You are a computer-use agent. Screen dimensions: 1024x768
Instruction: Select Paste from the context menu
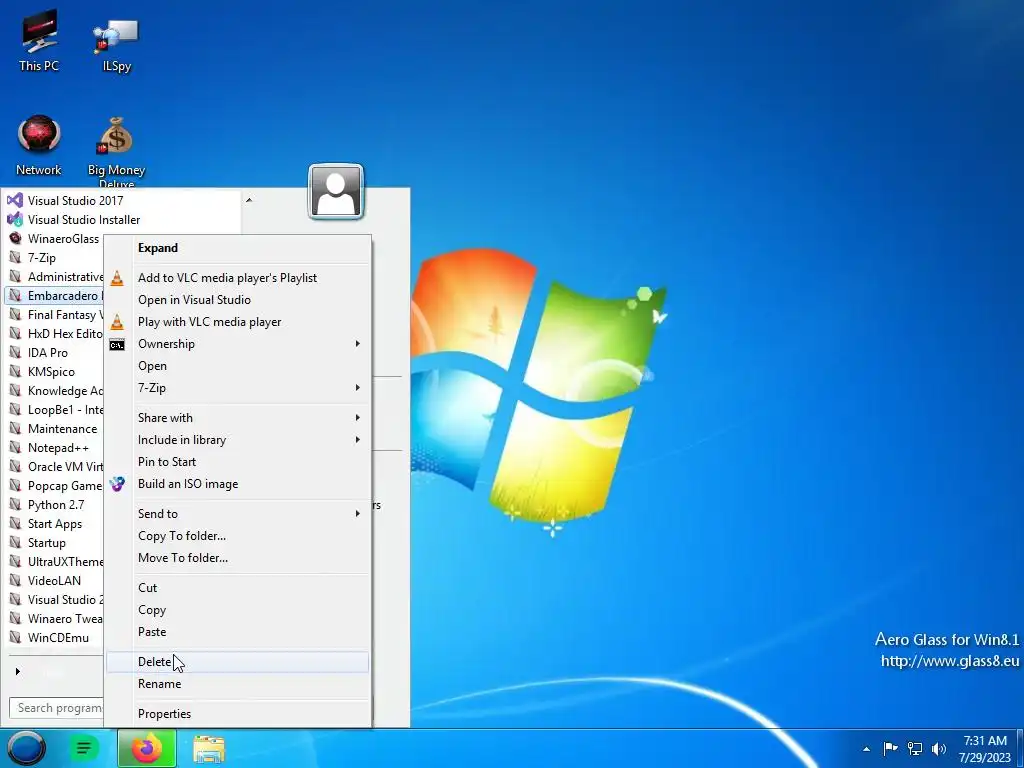(x=238, y=632)
